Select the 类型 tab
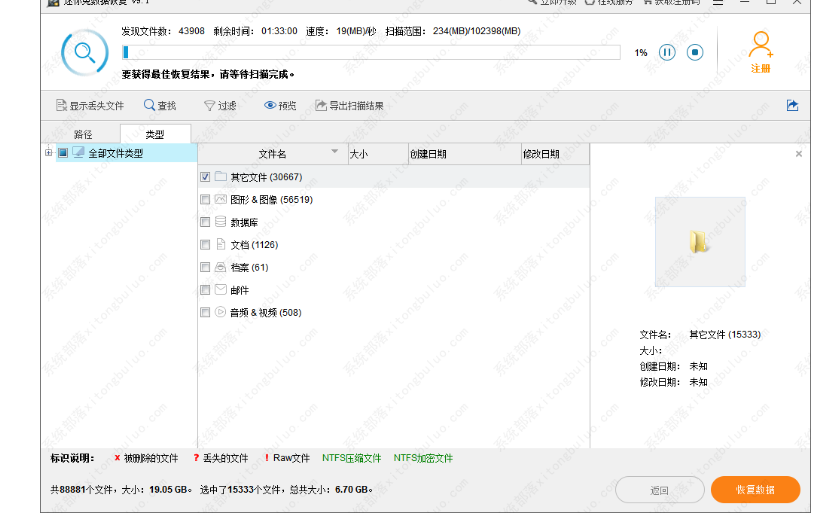Image resolution: width=820 pixels, height=524 pixels. point(155,134)
